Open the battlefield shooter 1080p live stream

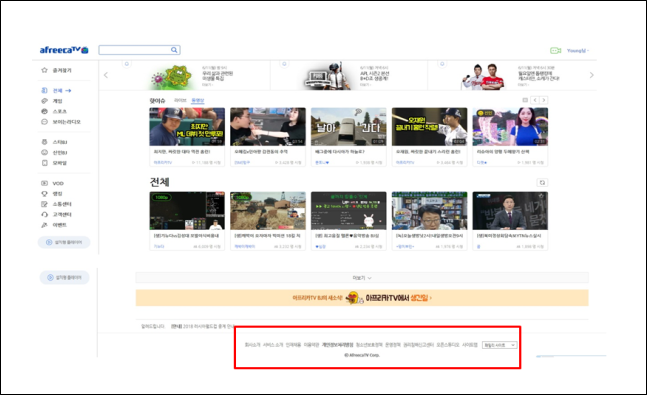click(x=268, y=211)
